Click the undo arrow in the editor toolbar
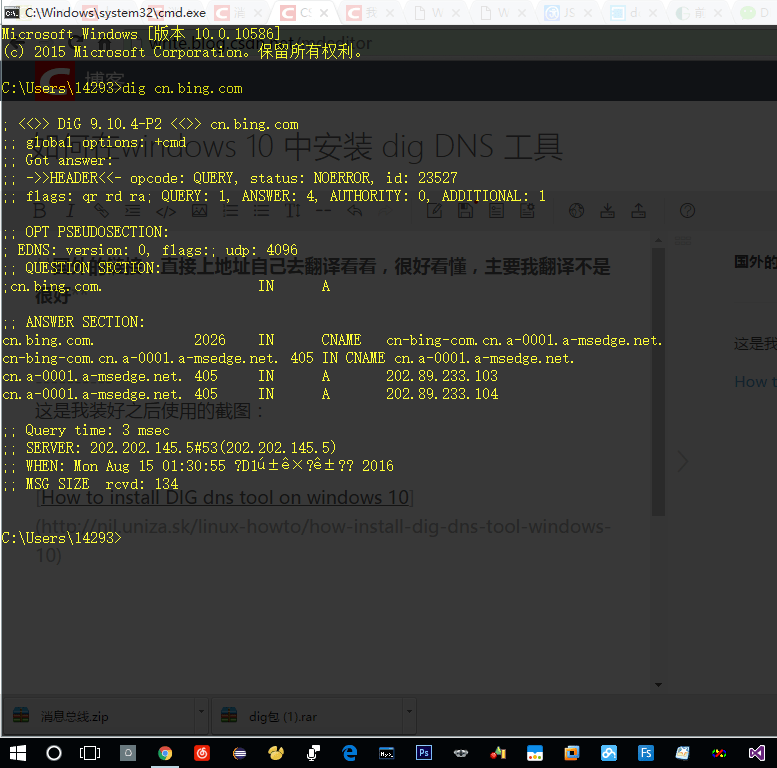 coord(354,211)
